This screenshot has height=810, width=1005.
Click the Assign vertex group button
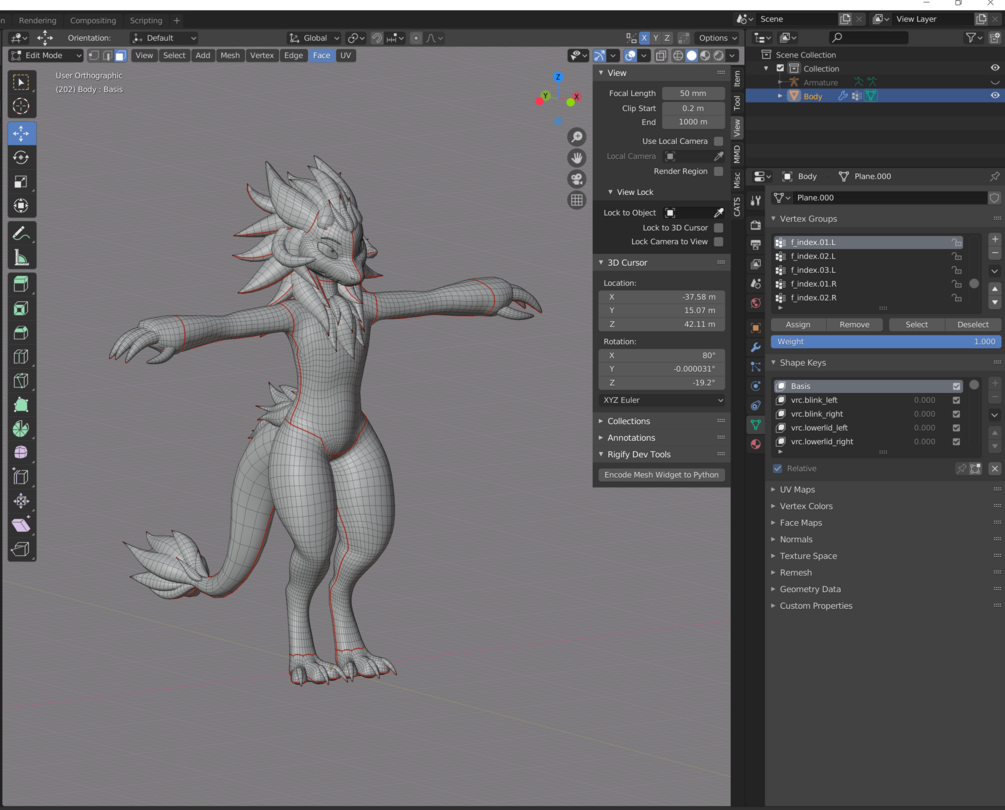[x=798, y=324]
